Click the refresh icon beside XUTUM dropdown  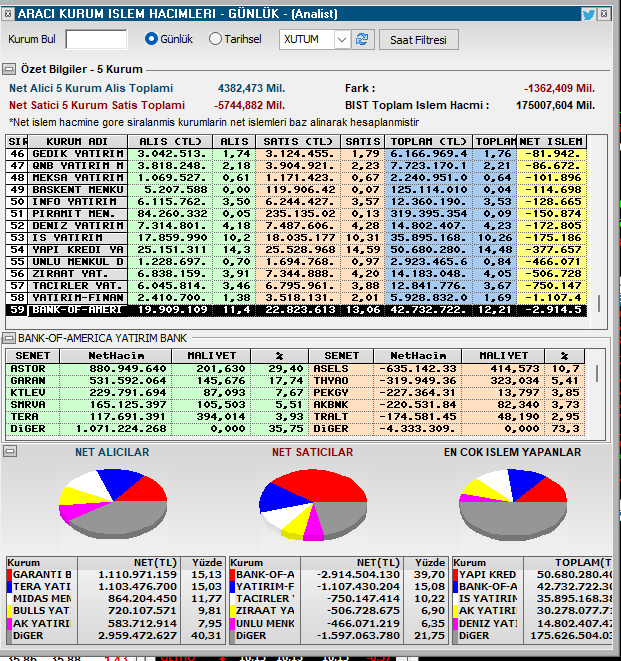pyautogui.click(x=363, y=39)
